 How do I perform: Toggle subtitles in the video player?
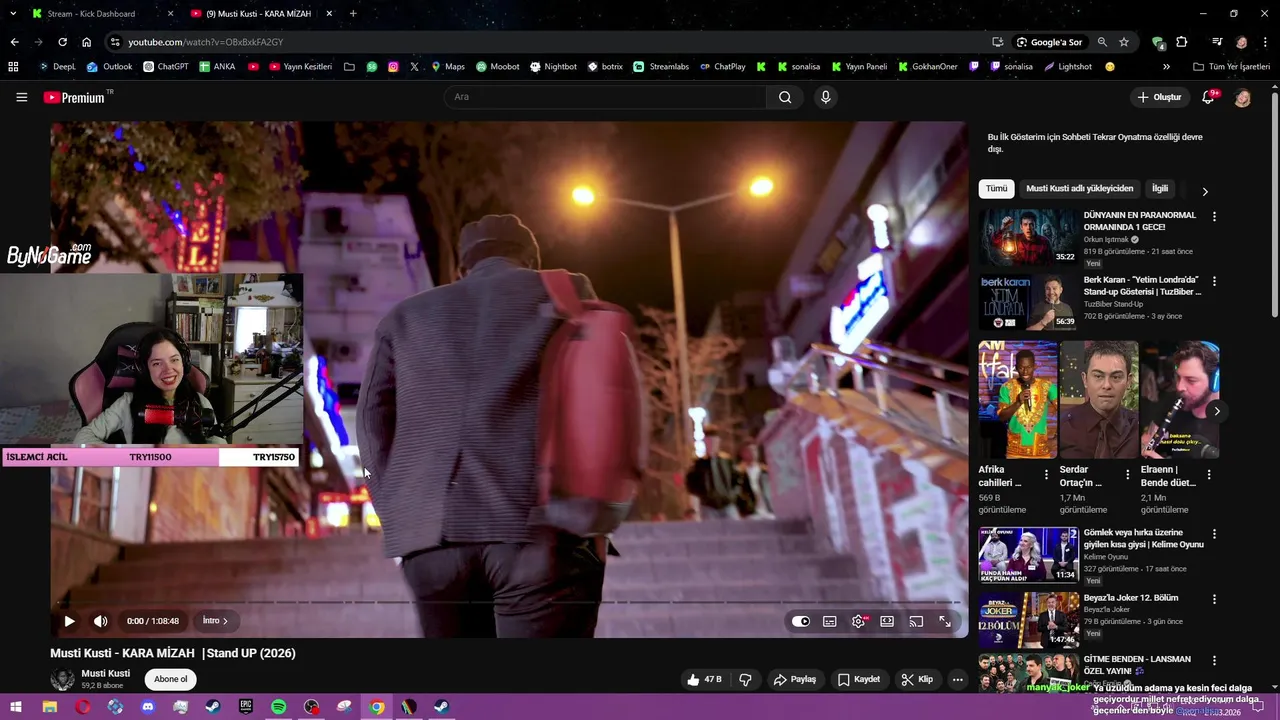coord(830,621)
